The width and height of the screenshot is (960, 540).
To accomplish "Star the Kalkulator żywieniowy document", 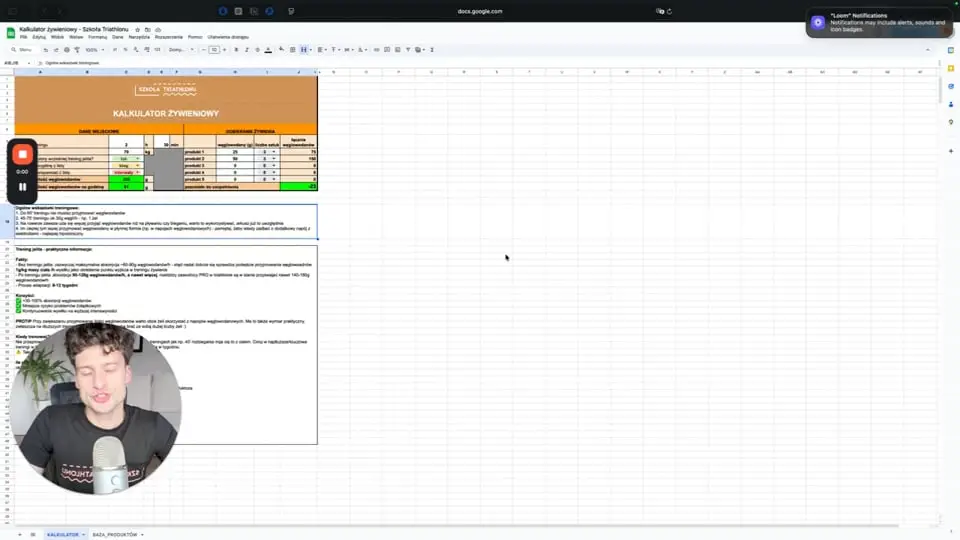I will (137, 29).
